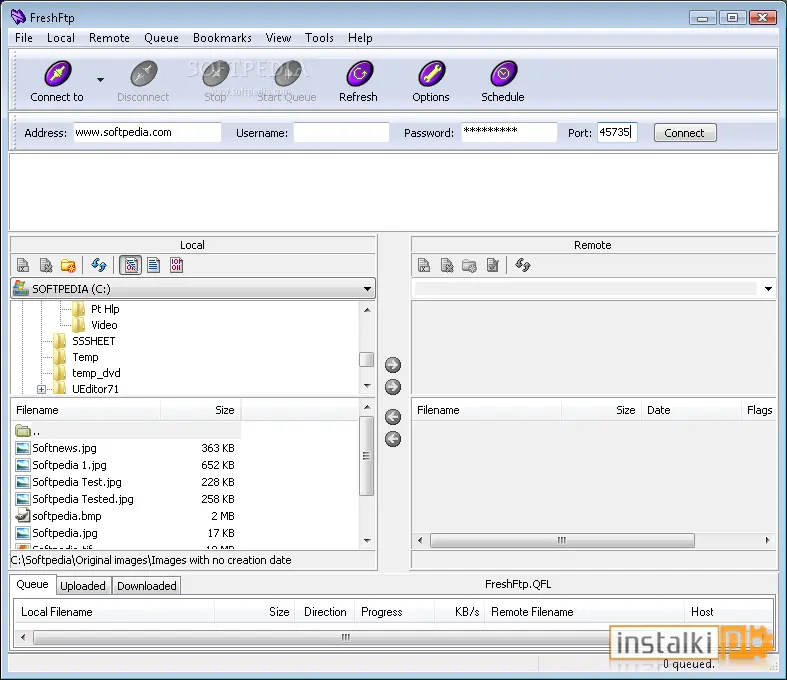Click first right-arrow upload transfer button
Screen dimensions: 787x680
click(392, 365)
